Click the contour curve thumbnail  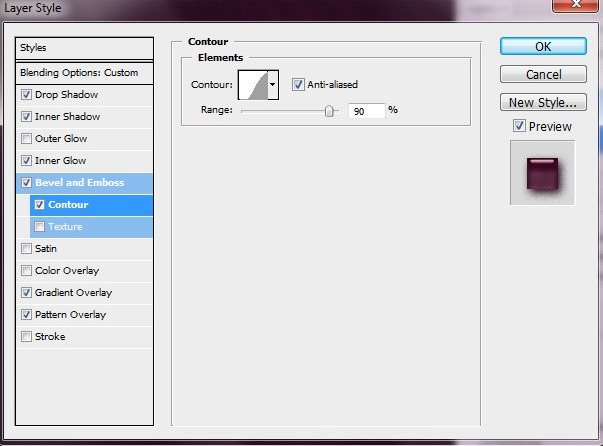tap(252, 85)
